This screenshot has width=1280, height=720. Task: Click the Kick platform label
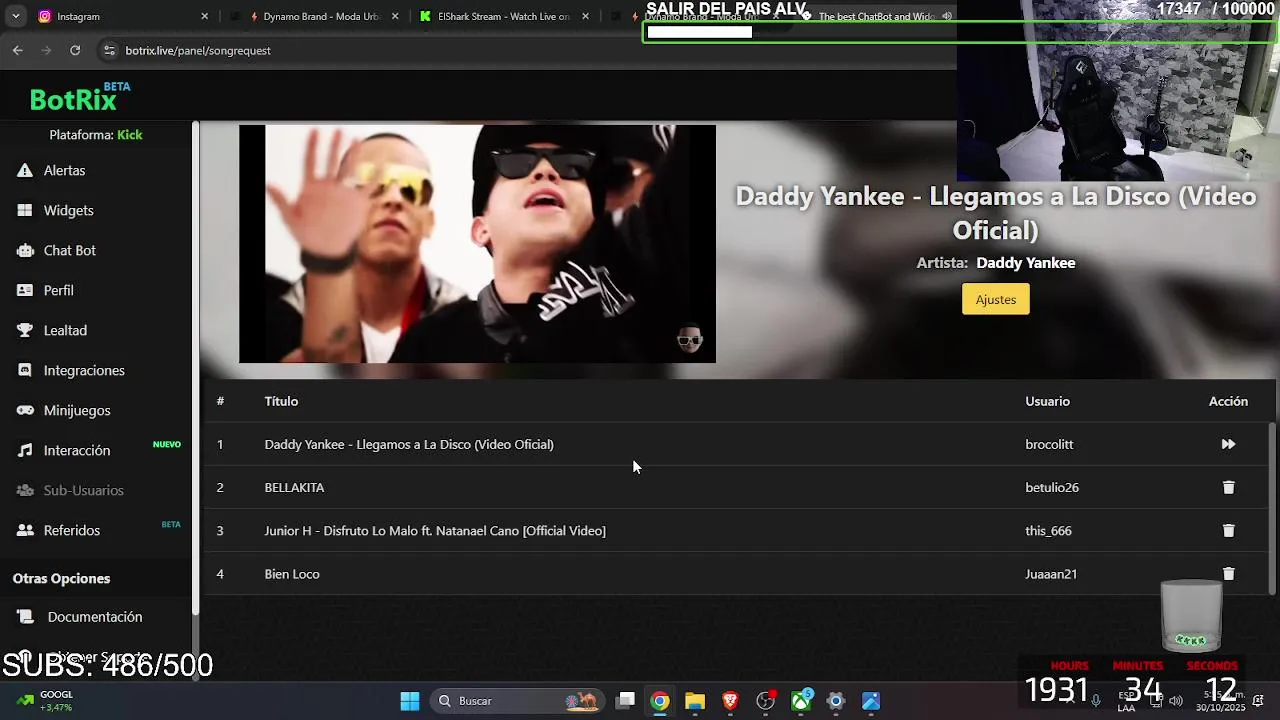[130, 135]
